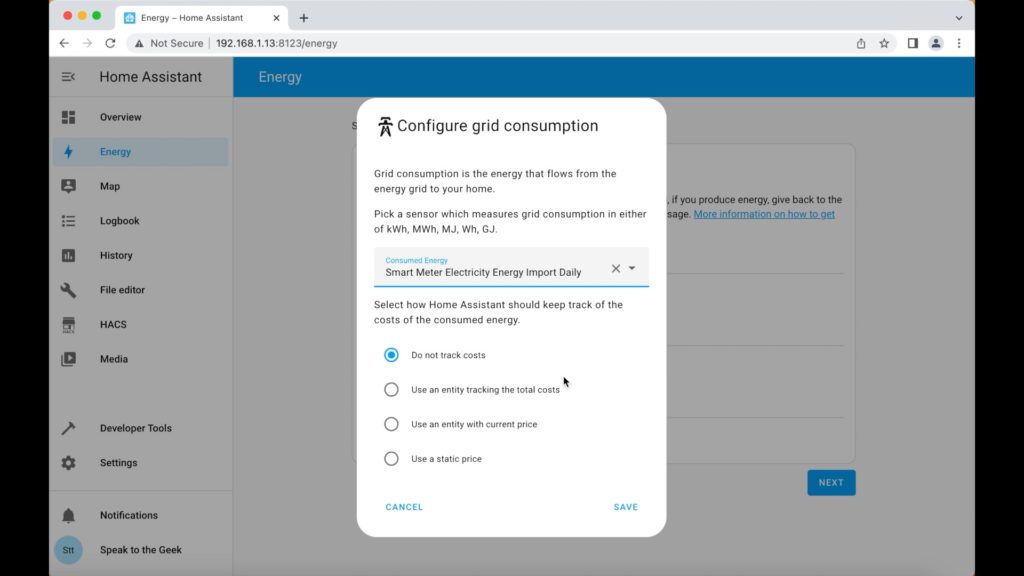Open the Map sidebar icon
The height and width of the screenshot is (576, 1024).
point(69,186)
